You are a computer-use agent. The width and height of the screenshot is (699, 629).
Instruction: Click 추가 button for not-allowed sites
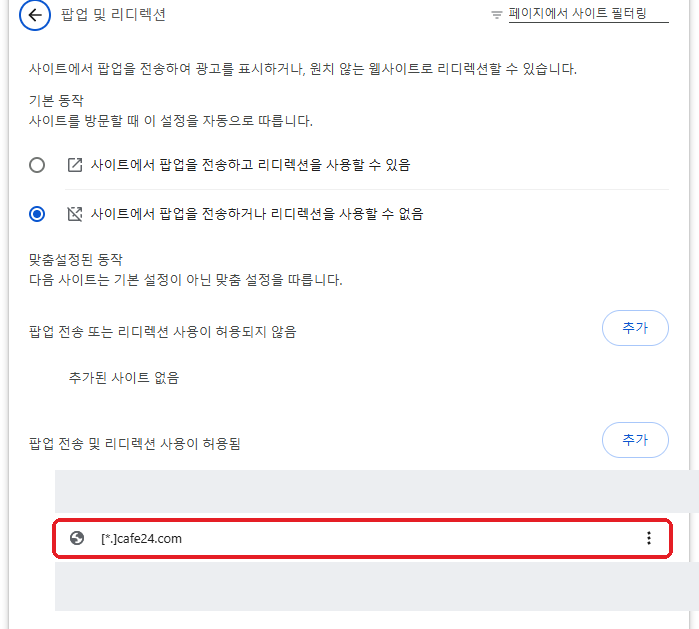[x=635, y=328]
